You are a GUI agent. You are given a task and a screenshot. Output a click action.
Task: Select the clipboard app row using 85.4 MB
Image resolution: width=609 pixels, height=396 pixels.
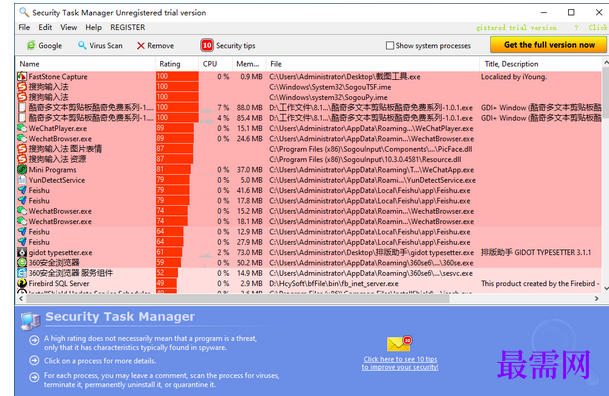tap(309, 118)
